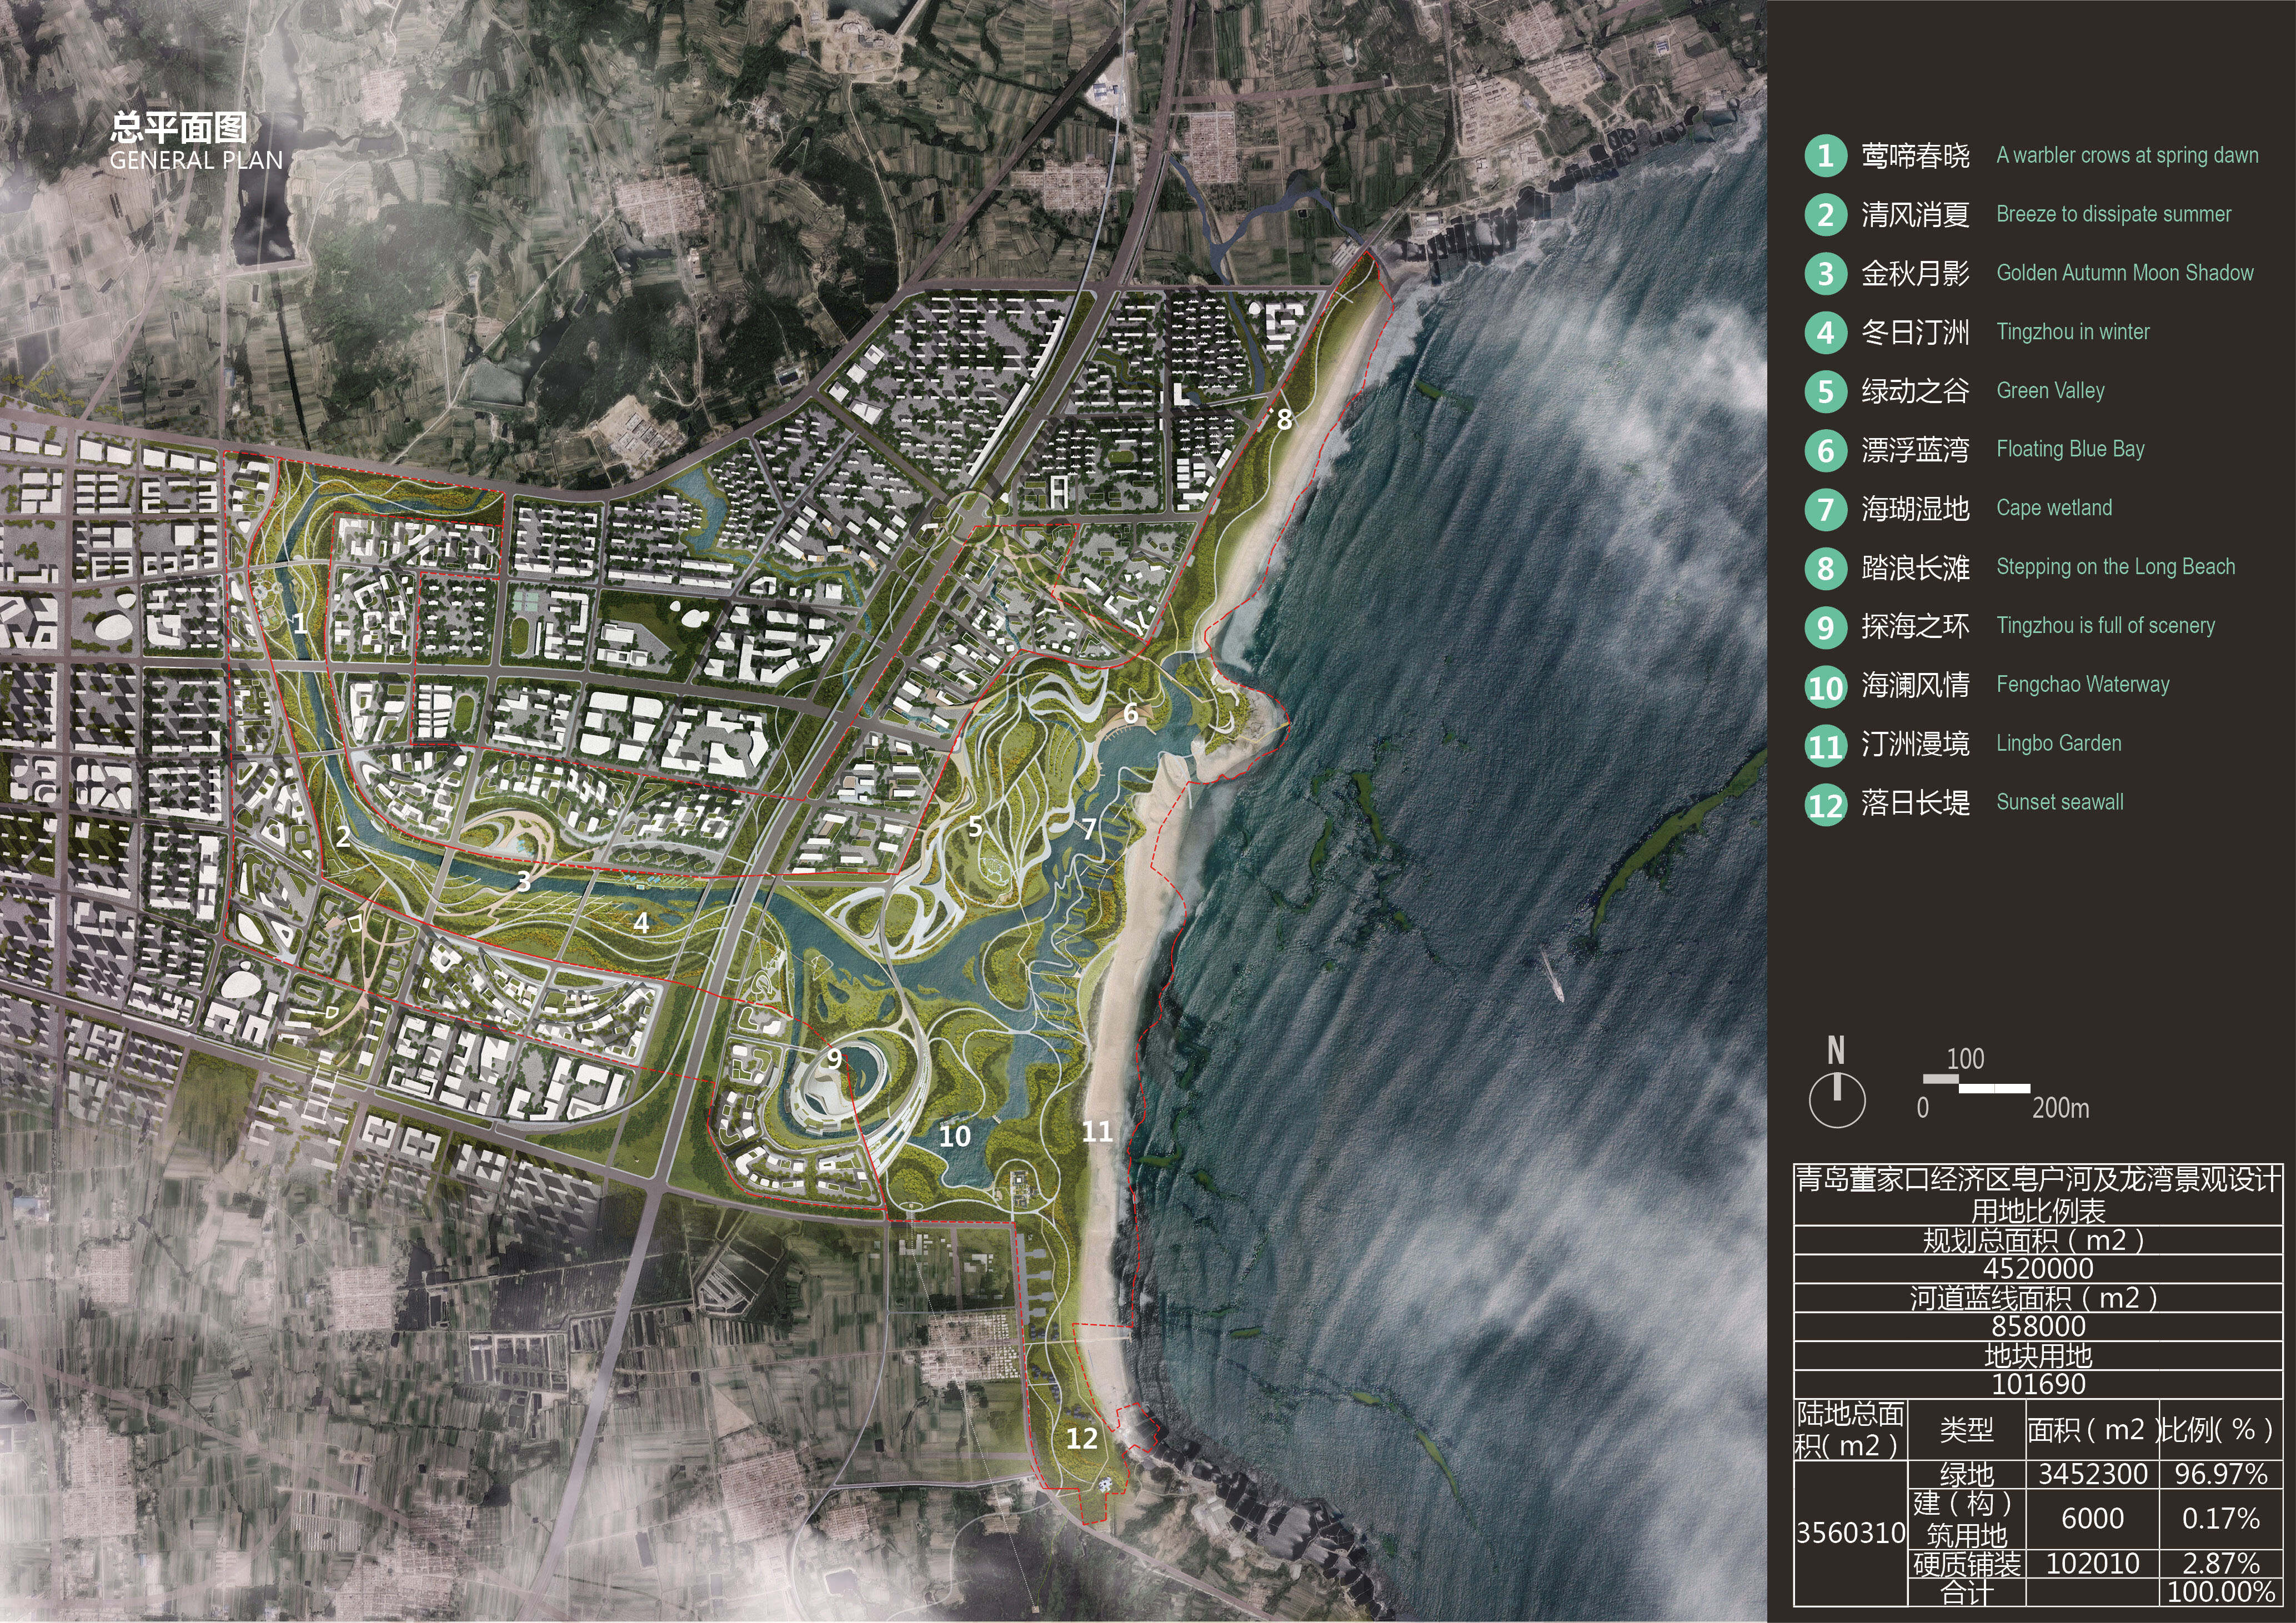
Task: Click 'Fengchao Waterway' legend text
Action: pos(2083,685)
